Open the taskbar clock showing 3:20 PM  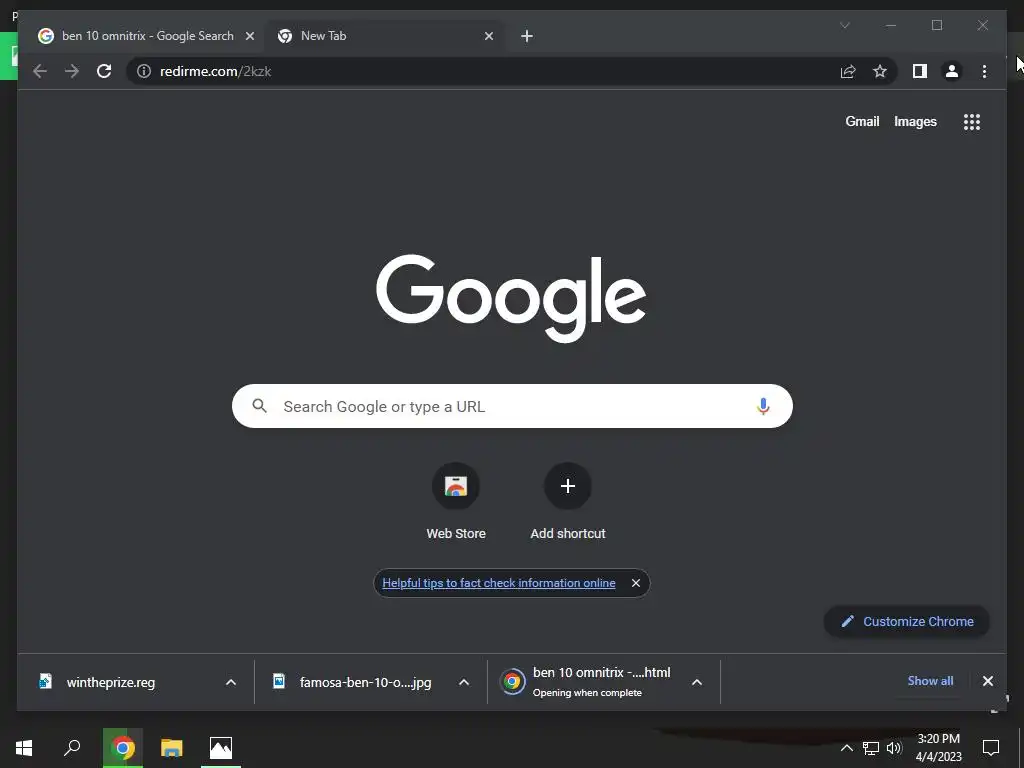tap(938, 748)
